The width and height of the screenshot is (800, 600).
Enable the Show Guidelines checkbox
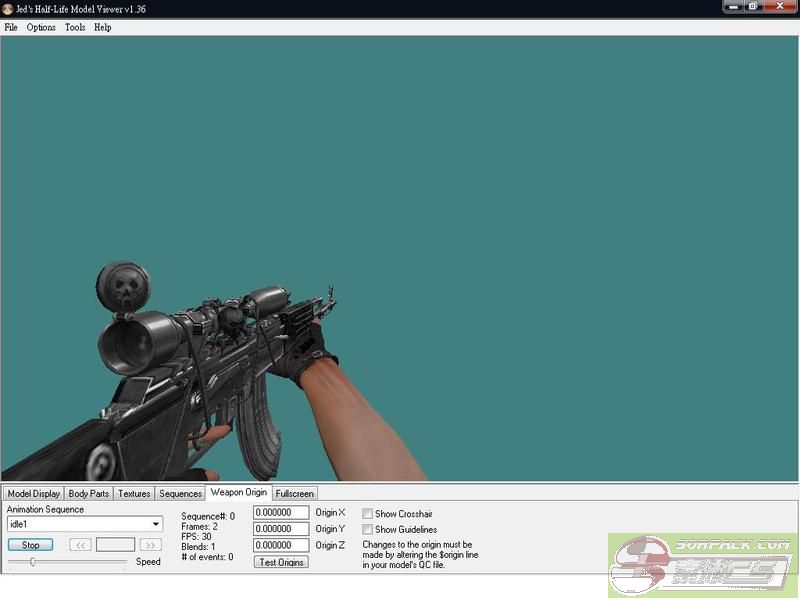click(x=368, y=530)
